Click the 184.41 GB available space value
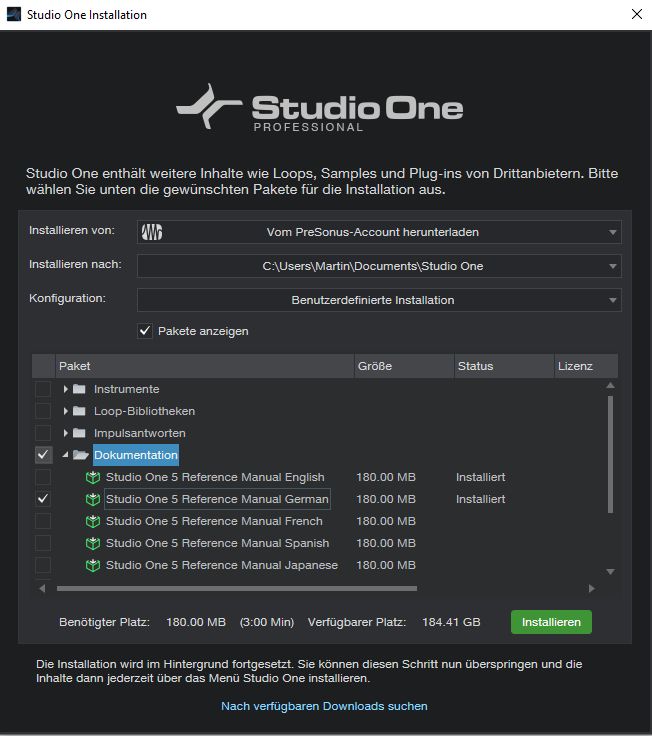Image resolution: width=652 pixels, height=736 pixels. tap(451, 622)
